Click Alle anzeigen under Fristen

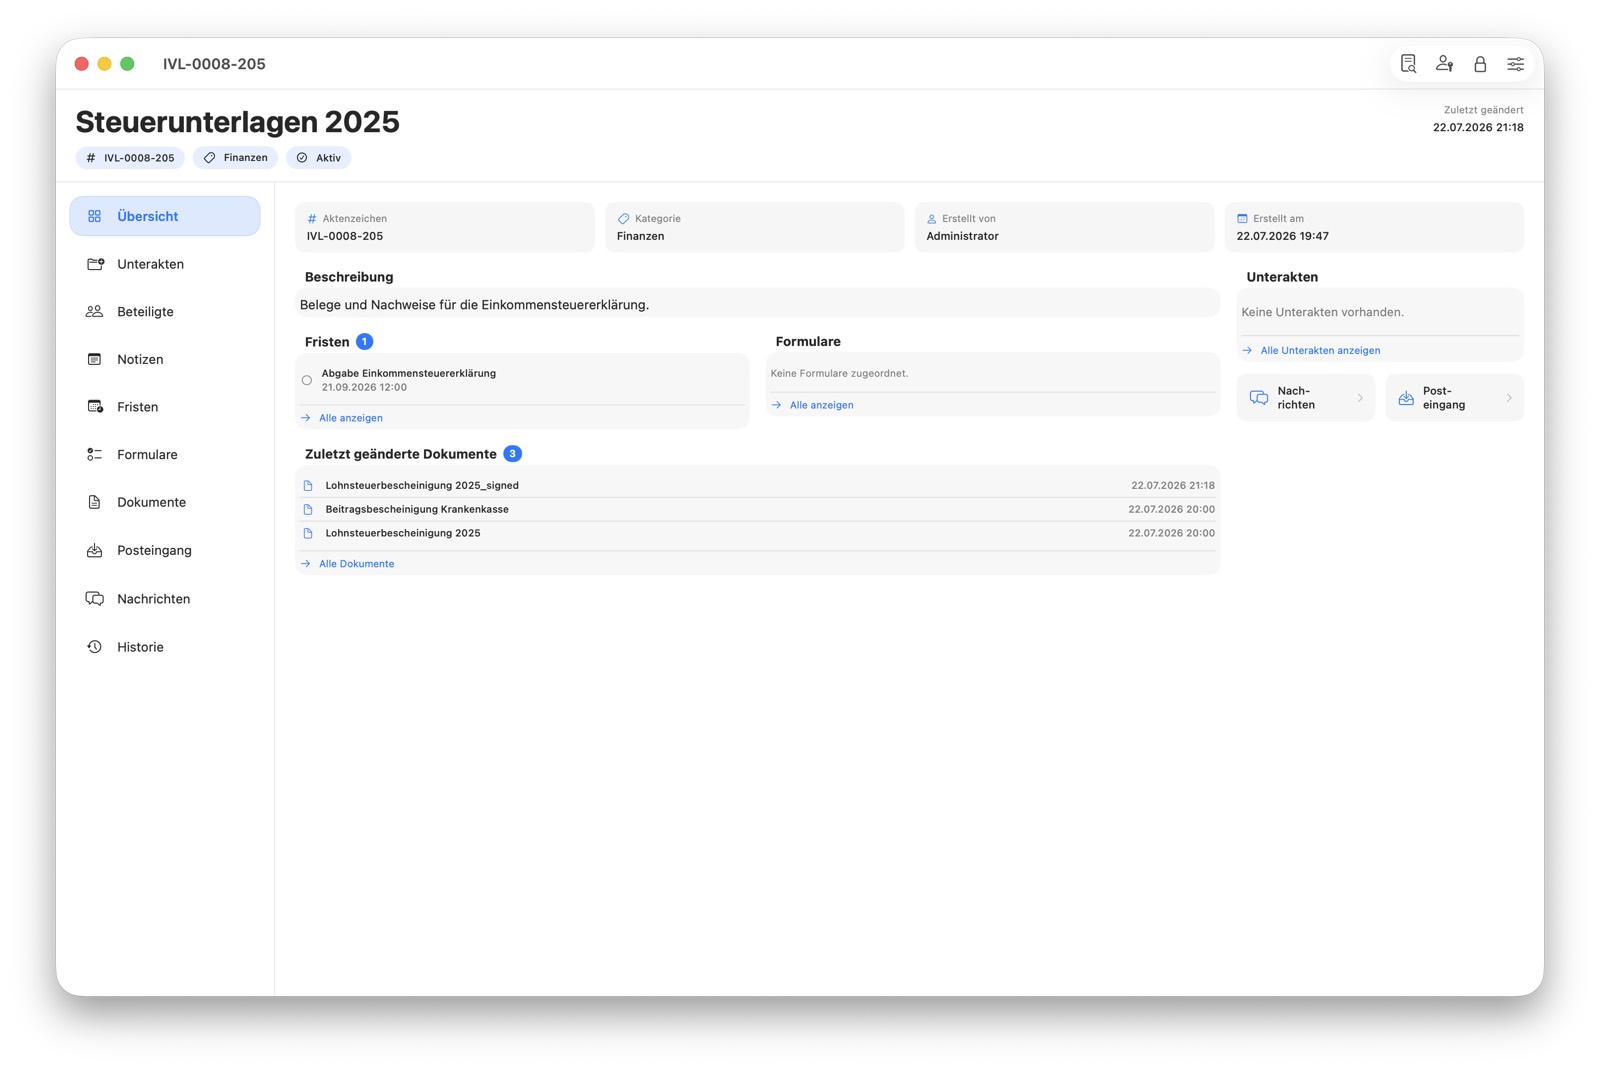(350, 418)
